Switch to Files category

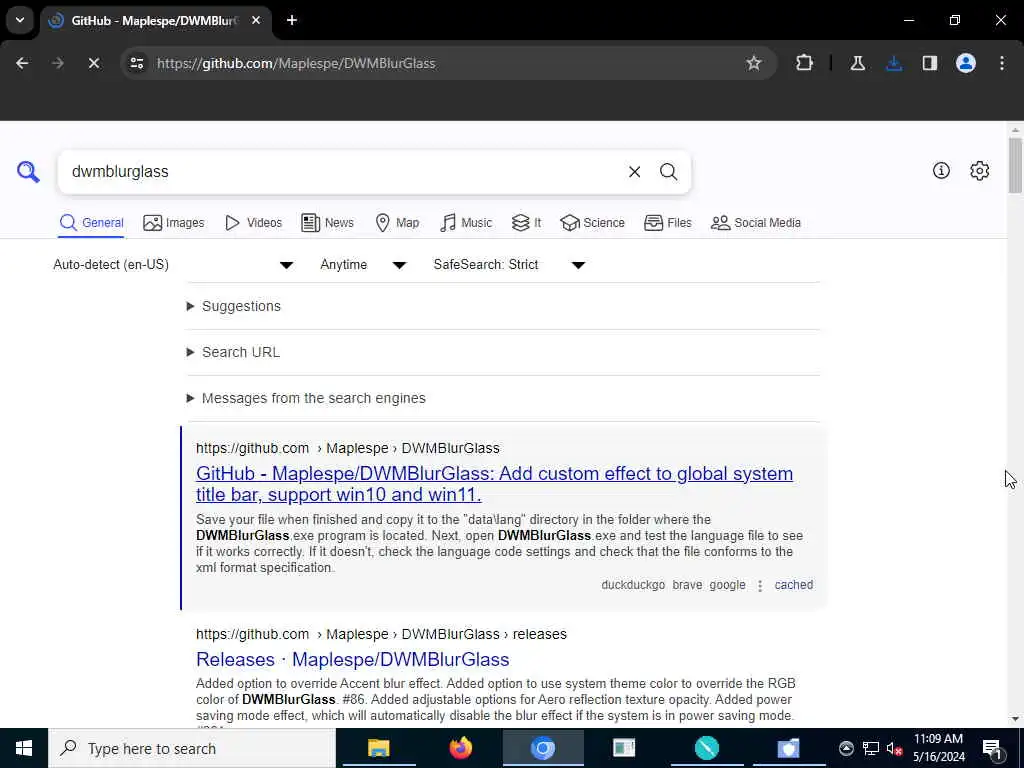pyautogui.click(x=667, y=223)
